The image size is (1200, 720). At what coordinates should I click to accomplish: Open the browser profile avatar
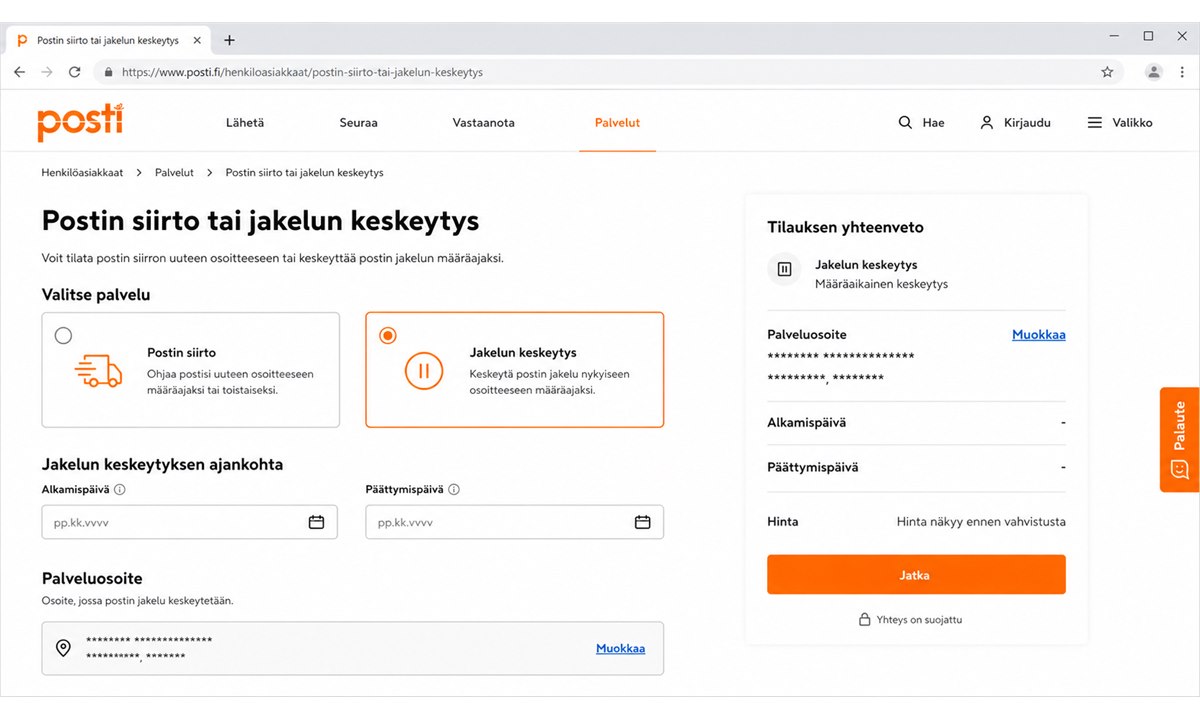tap(1154, 72)
